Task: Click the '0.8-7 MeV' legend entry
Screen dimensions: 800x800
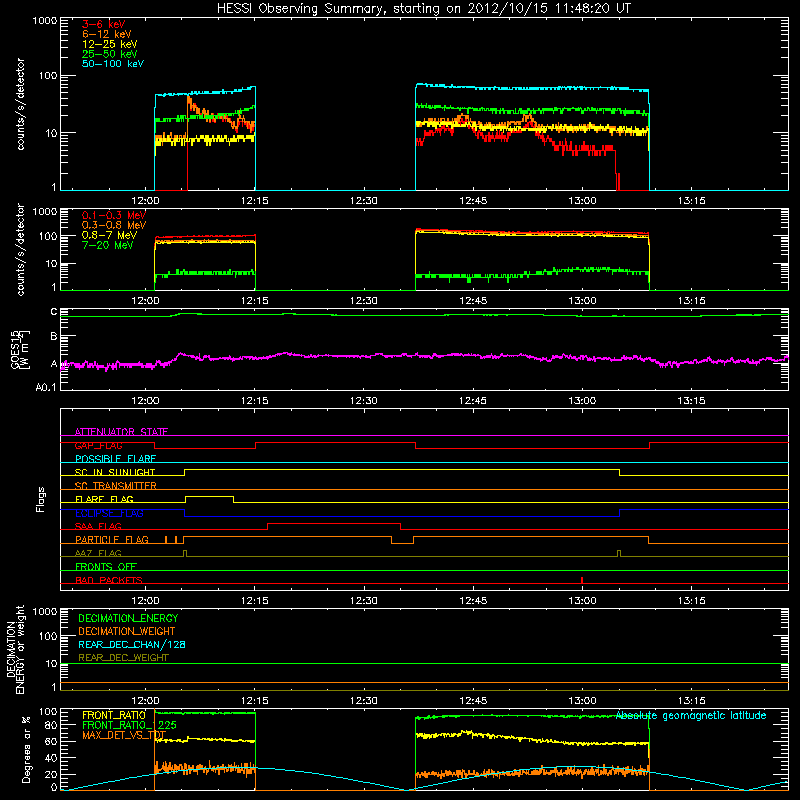Action: pos(109,235)
